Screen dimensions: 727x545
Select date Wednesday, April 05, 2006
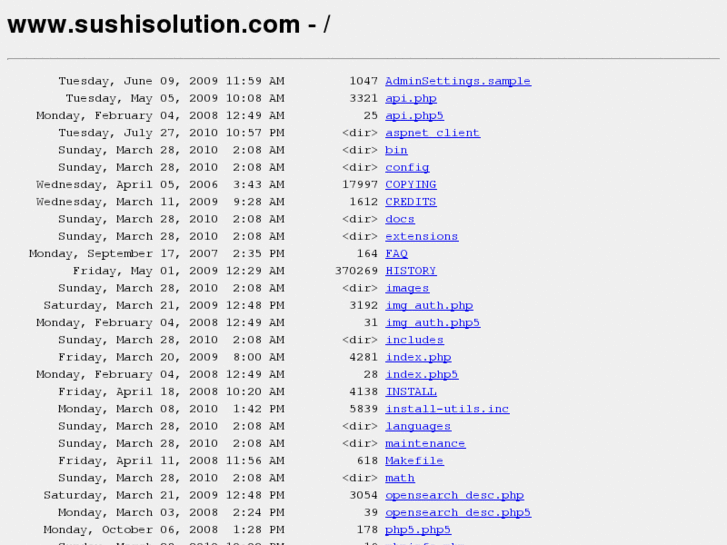(x=127, y=185)
